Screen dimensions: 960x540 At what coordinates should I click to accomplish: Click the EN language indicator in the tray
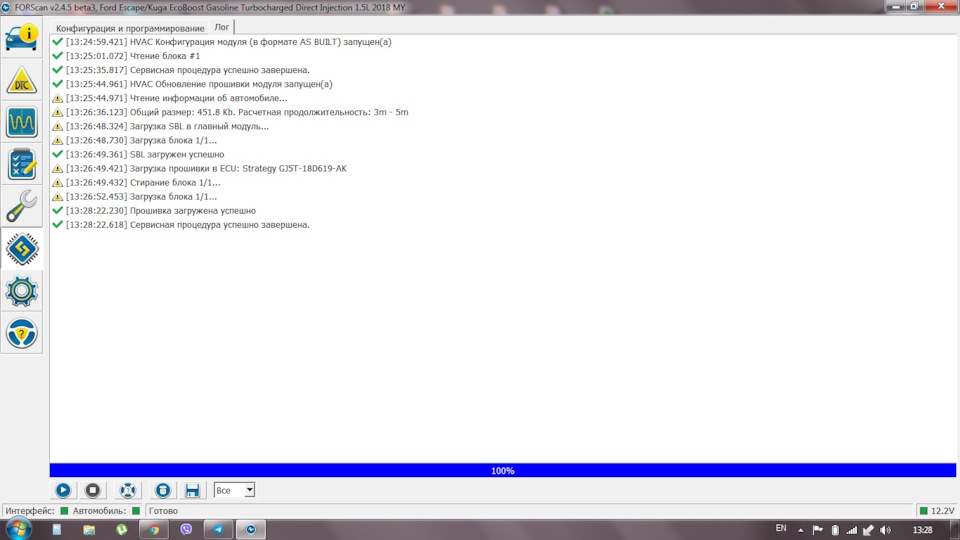781,528
